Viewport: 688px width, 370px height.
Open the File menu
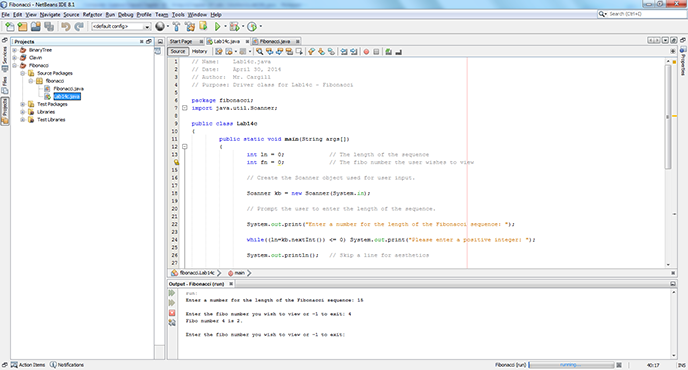point(5,14)
